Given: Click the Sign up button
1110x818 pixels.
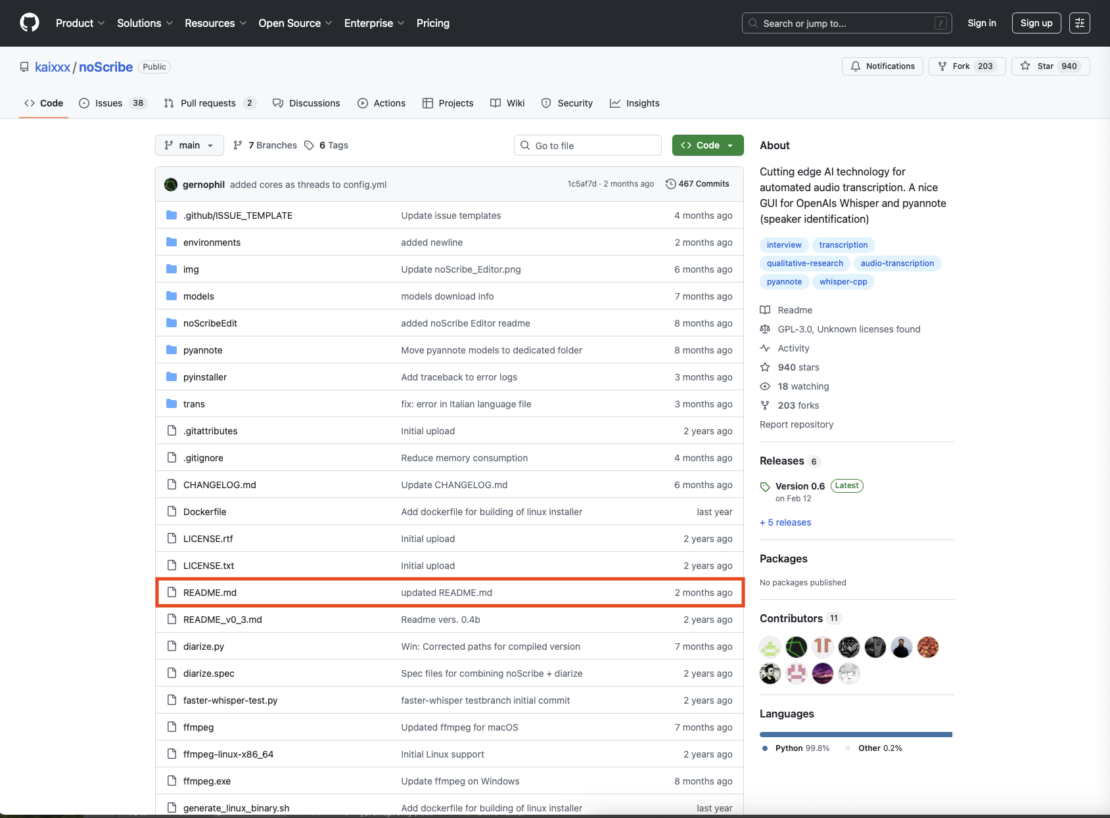Looking at the screenshot, I should click(1036, 23).
